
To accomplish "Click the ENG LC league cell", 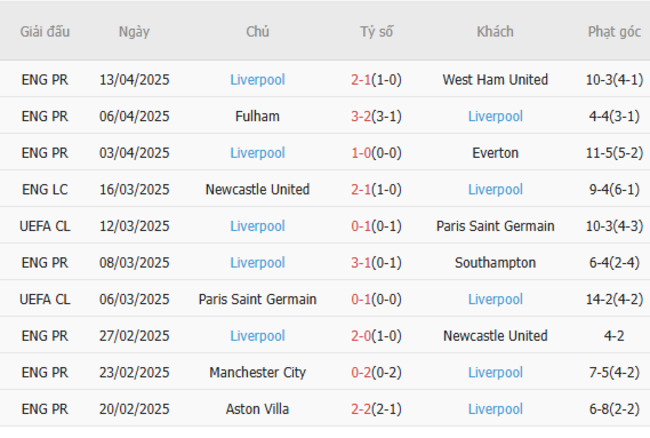I will click(45, 189).
